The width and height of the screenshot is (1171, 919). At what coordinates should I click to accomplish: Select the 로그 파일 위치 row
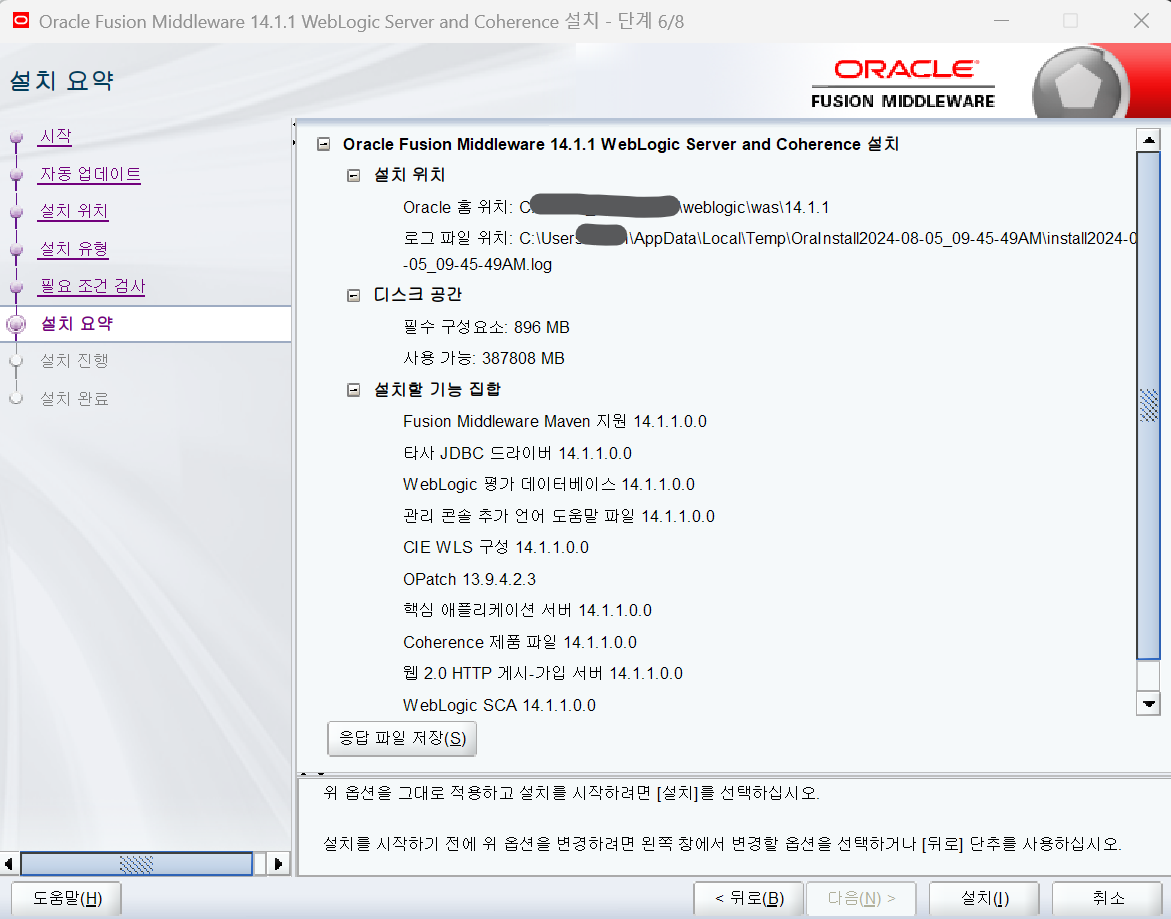click(770, 251)
